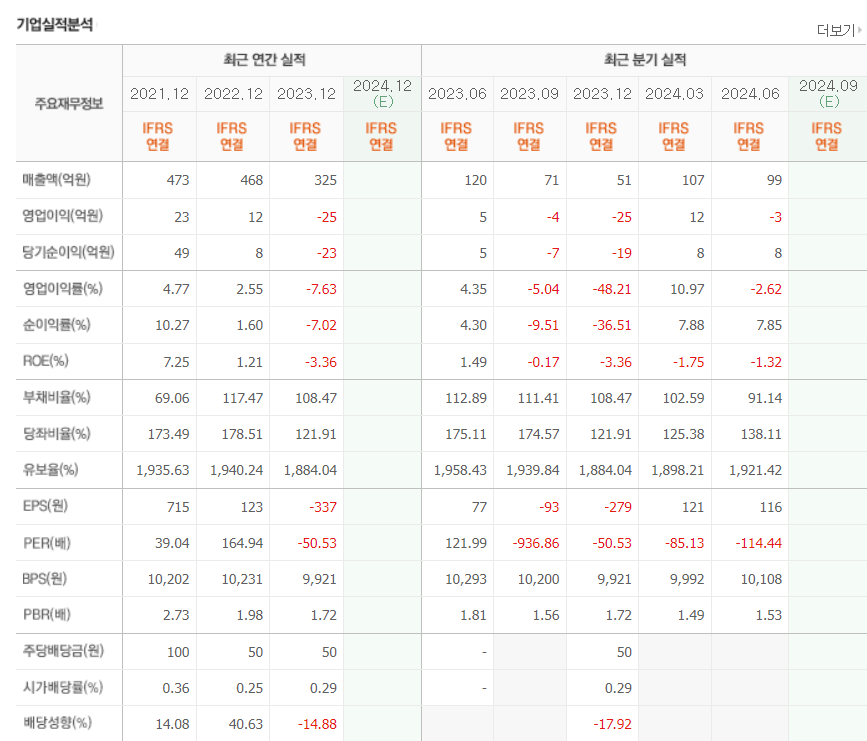Click the 91.14 debt ratio value

[765, 398]
